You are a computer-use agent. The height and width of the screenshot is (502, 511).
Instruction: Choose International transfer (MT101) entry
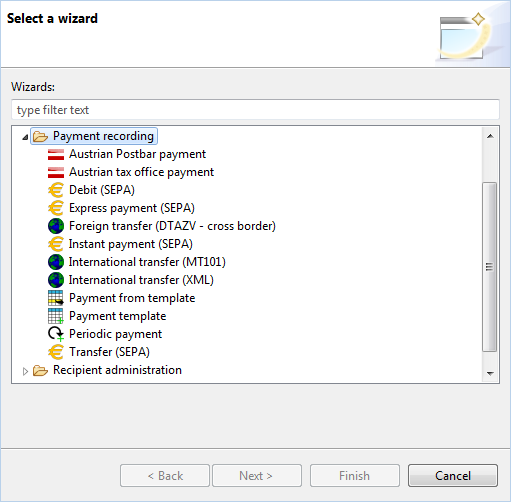147,262
